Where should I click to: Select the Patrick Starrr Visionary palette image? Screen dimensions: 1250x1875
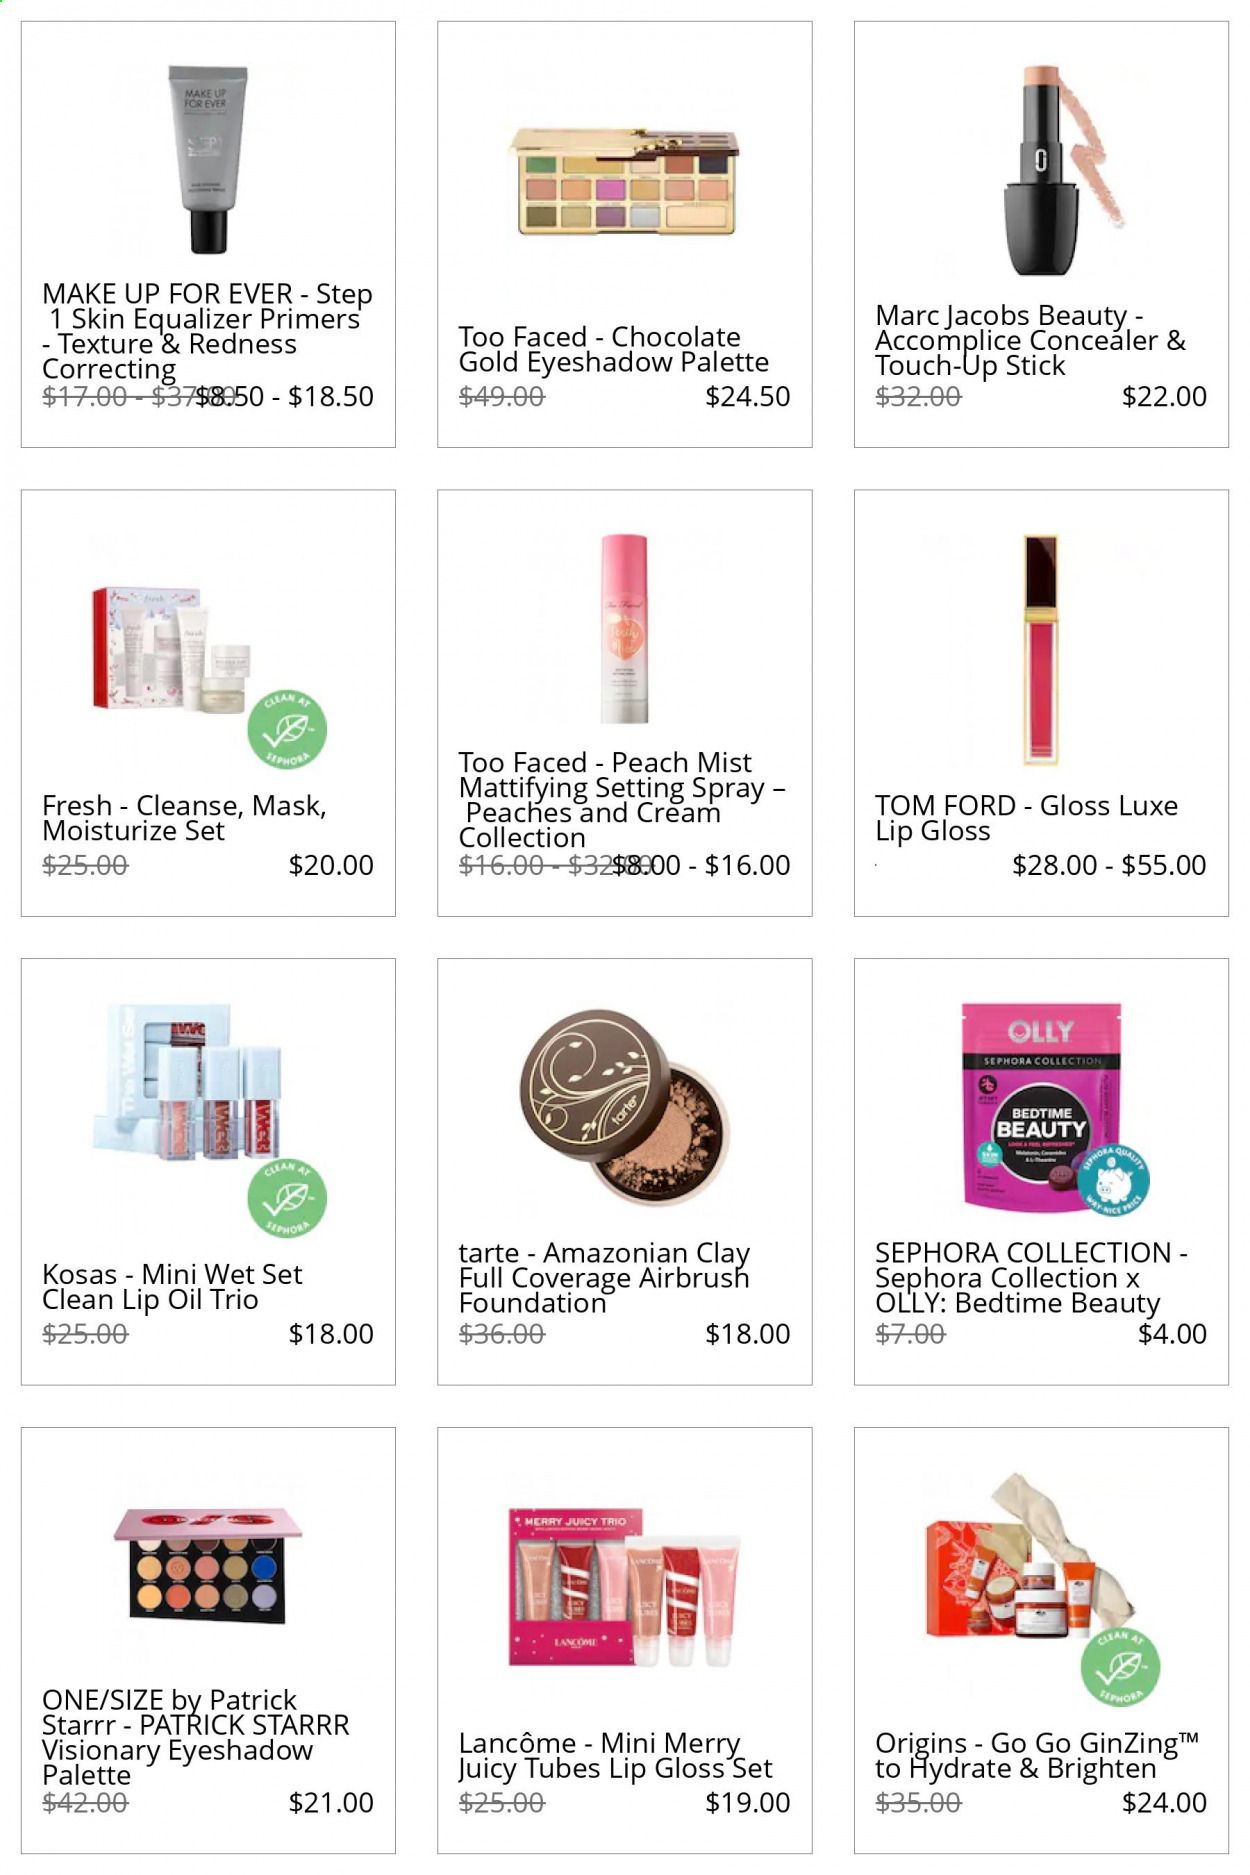click(208, 1565)
